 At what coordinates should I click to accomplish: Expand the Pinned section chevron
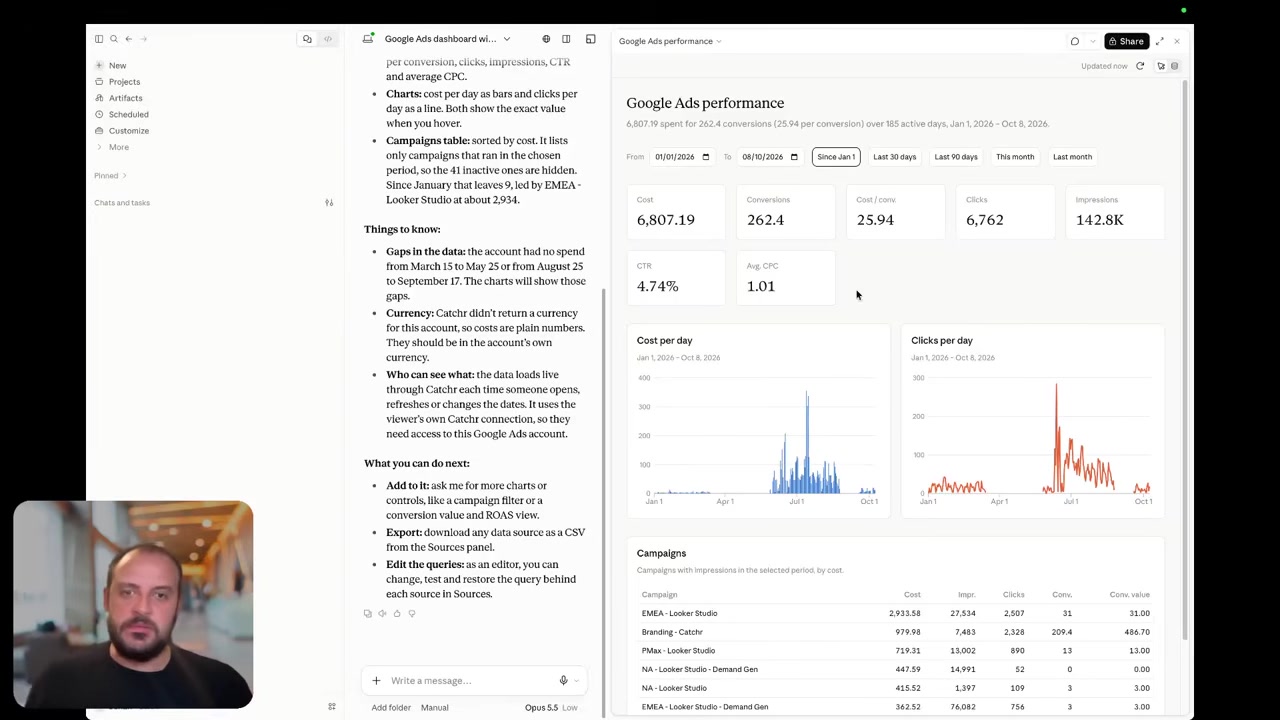[x=124, y=176]
